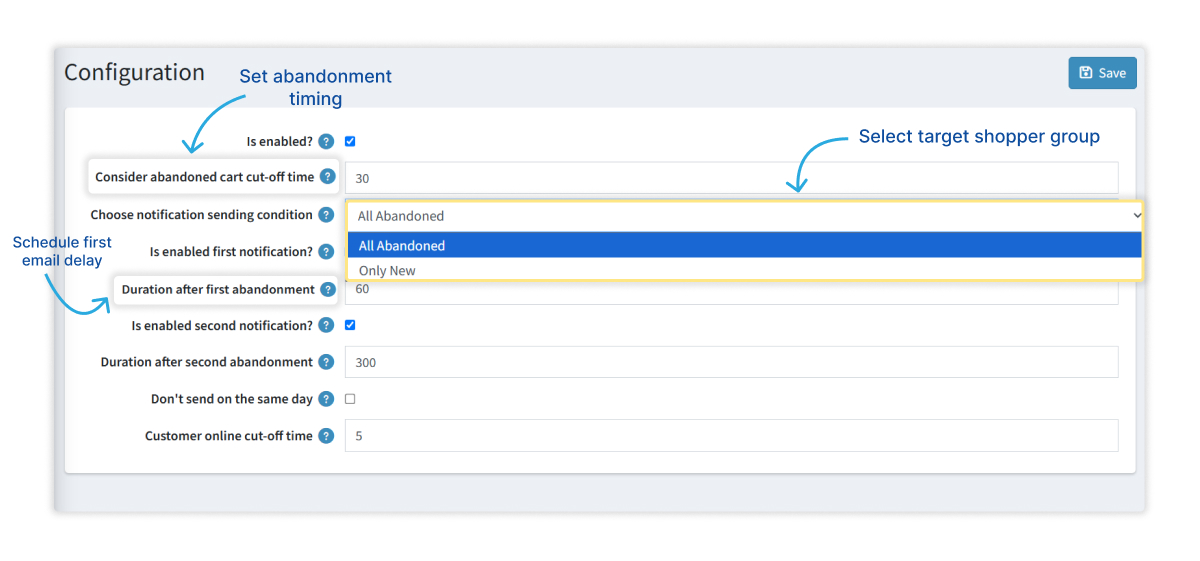Show help for Is enabled first notification
Viewport: 1200px width, 561px height.
(326, 252)
